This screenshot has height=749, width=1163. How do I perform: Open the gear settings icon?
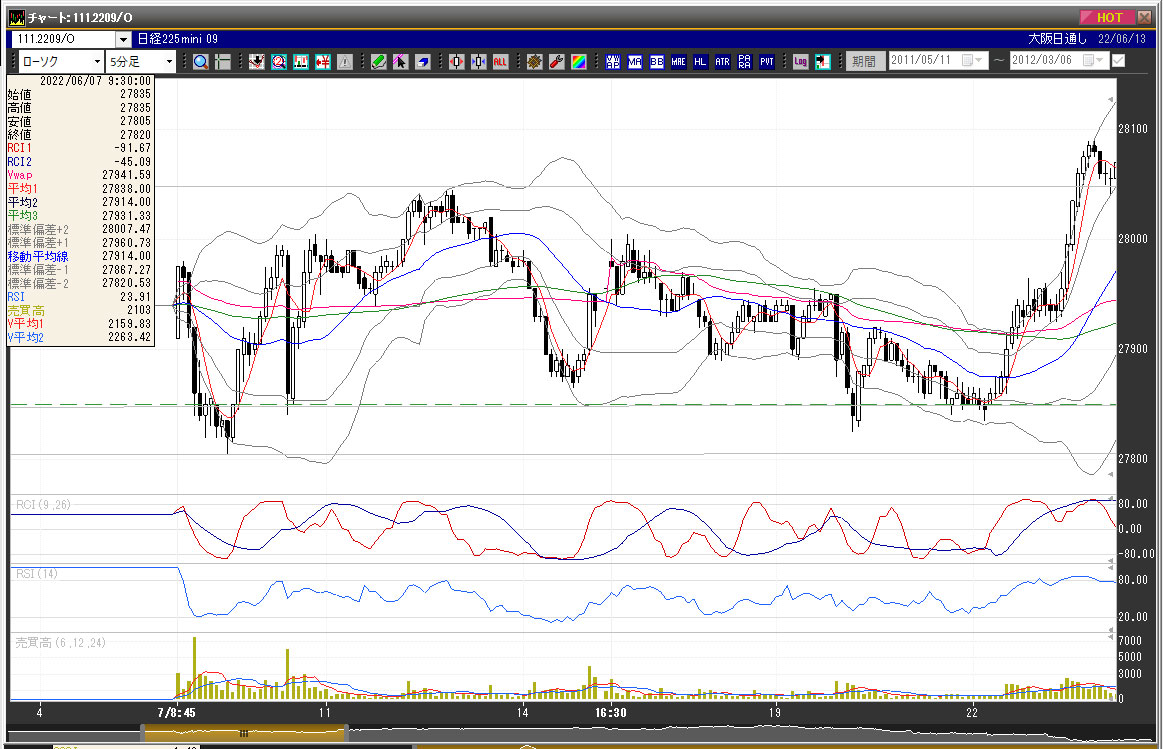535,62
